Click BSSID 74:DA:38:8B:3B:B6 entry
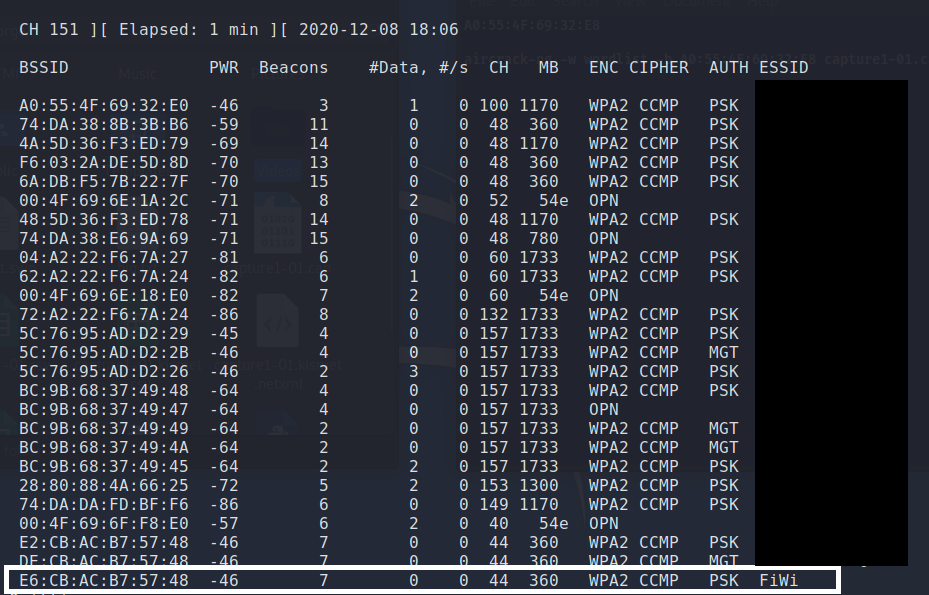929x595 pixels. [x=104, y=124]
